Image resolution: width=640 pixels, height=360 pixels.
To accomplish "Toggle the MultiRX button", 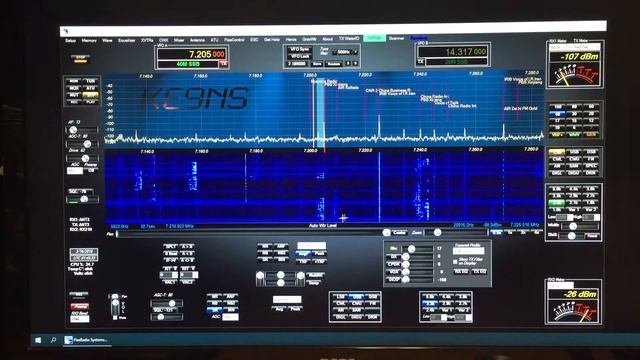I will 316,275.
